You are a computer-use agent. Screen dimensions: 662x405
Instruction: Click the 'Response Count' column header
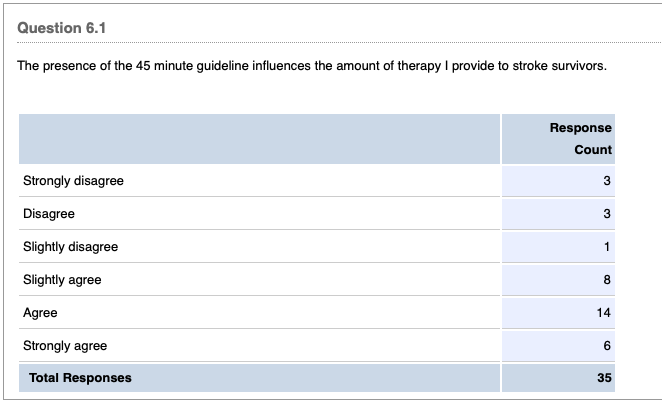coord(580,139)
